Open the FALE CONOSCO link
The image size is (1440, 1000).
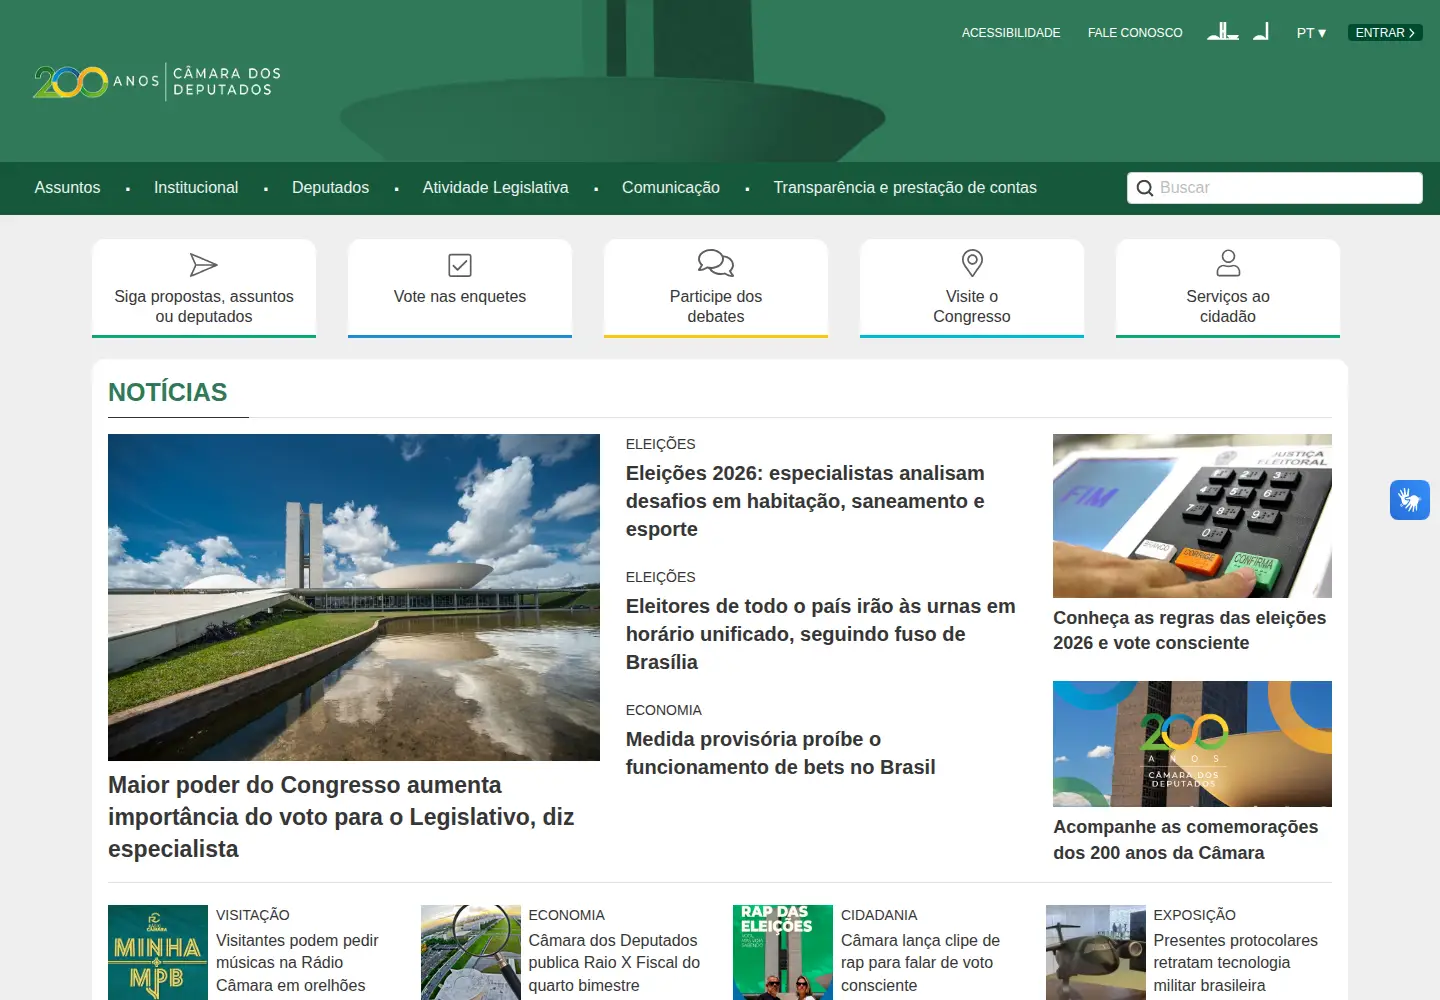[x=1135, y=33]
